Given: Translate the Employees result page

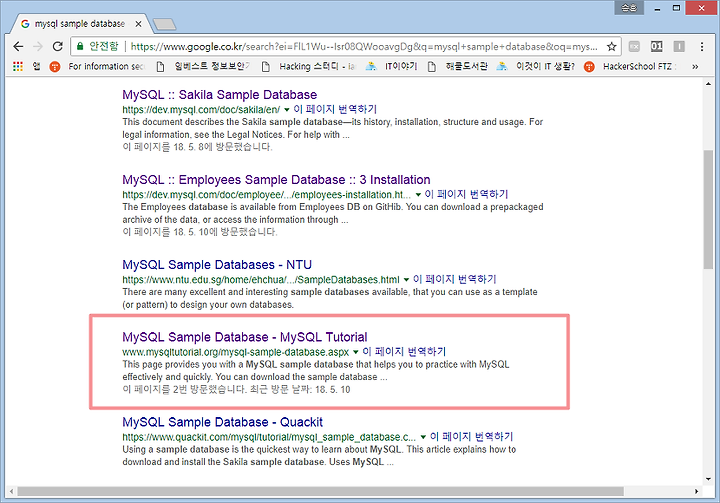Looking at the screenshot, I should (x=466, y=194).
